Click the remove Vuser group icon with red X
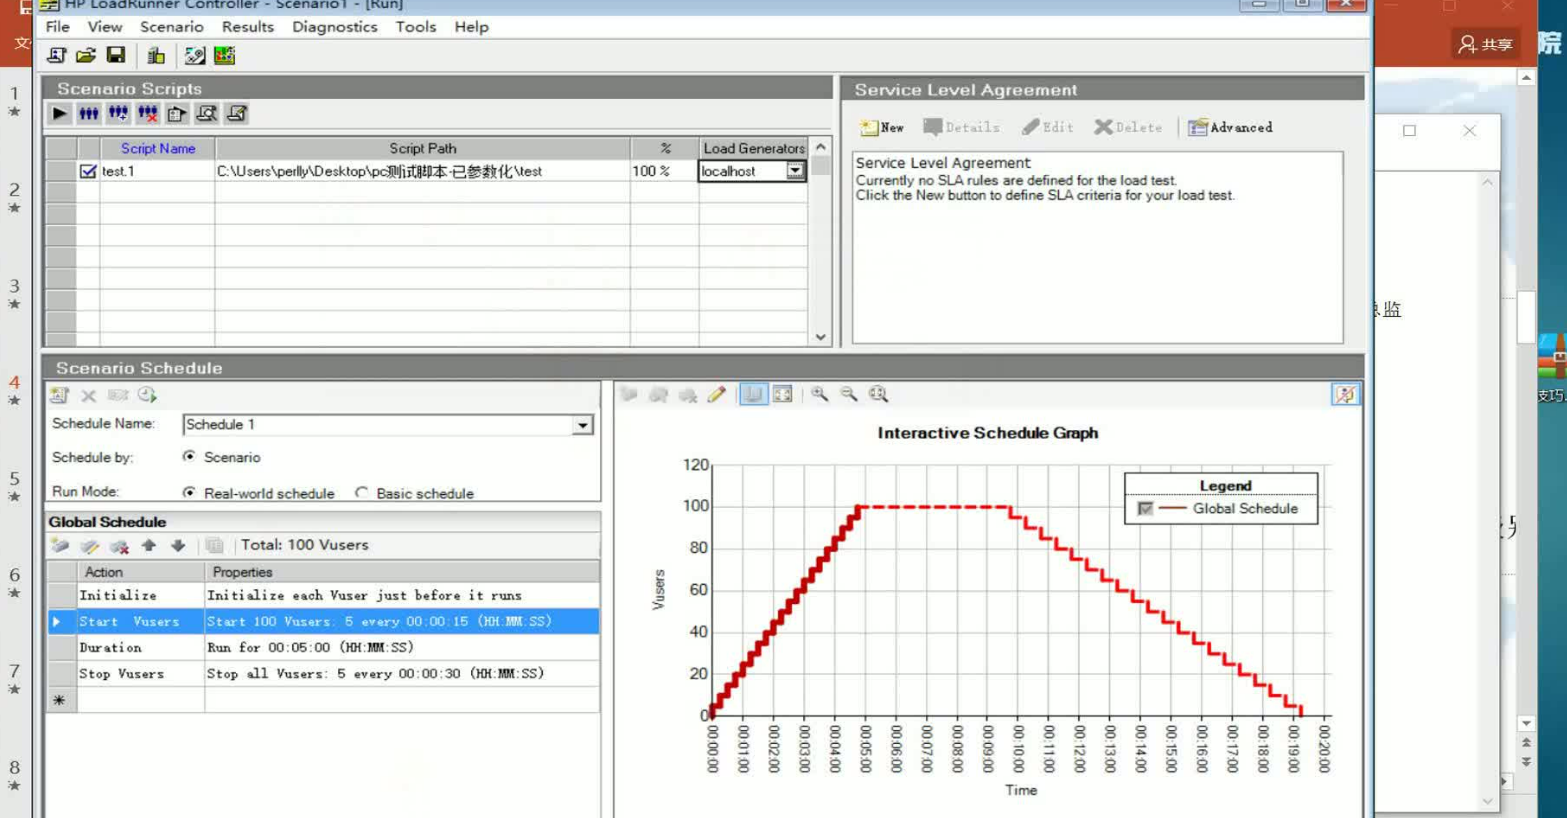The width and height of the screenshot is (1567, 818). [x=148, y=114]
